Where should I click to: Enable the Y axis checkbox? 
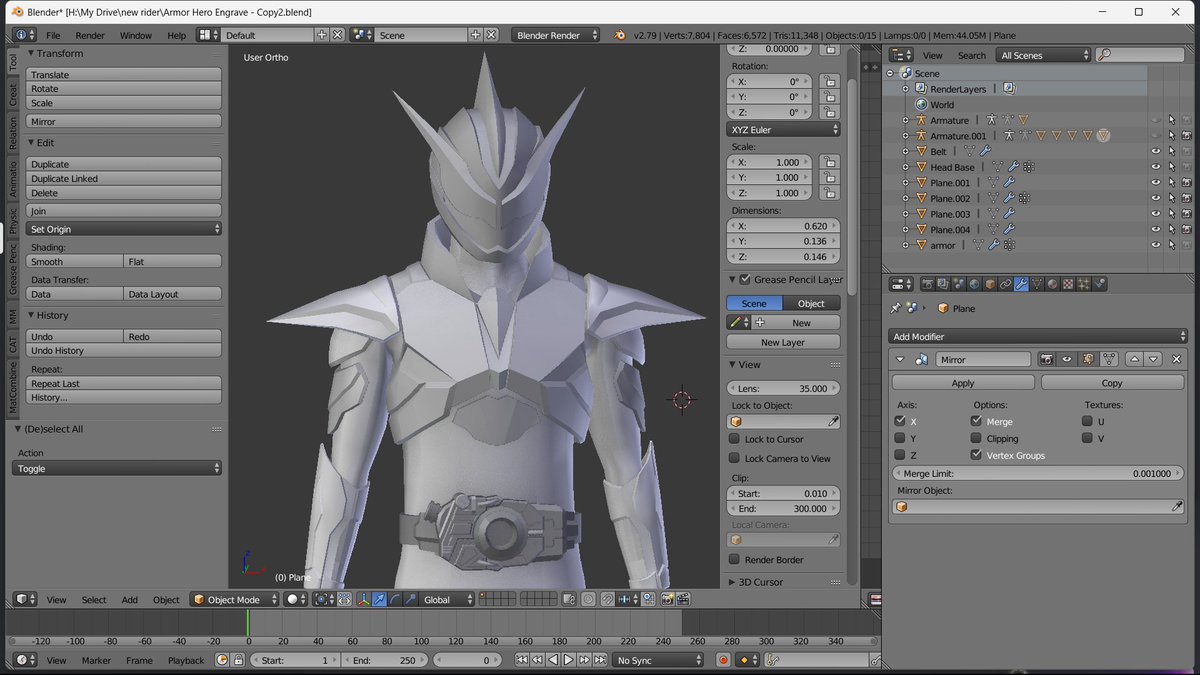[x=900, y=438]
